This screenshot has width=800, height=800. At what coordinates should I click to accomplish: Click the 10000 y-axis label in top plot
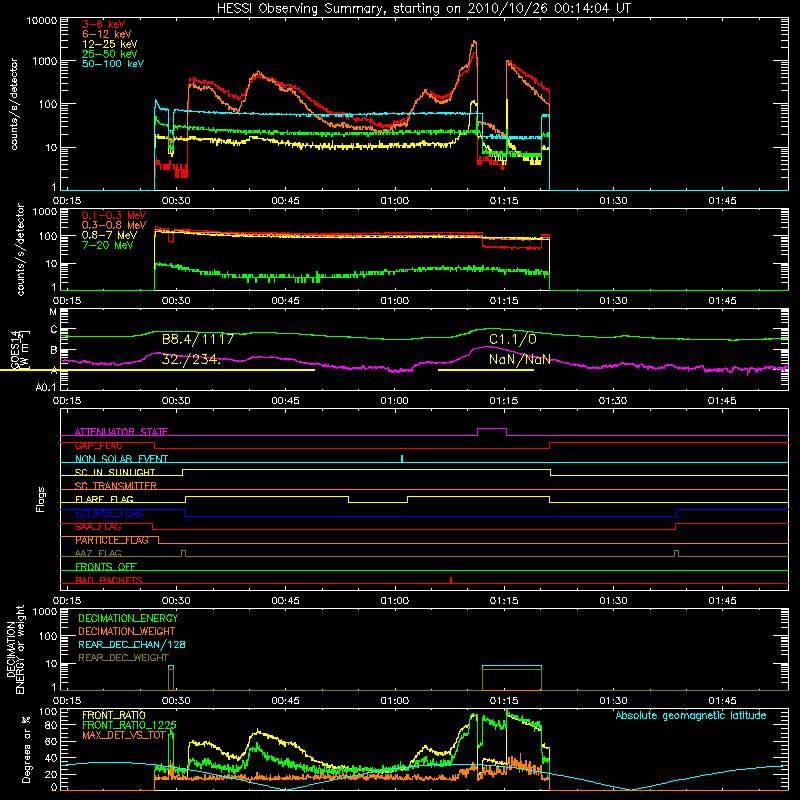(x=42, y=20)
